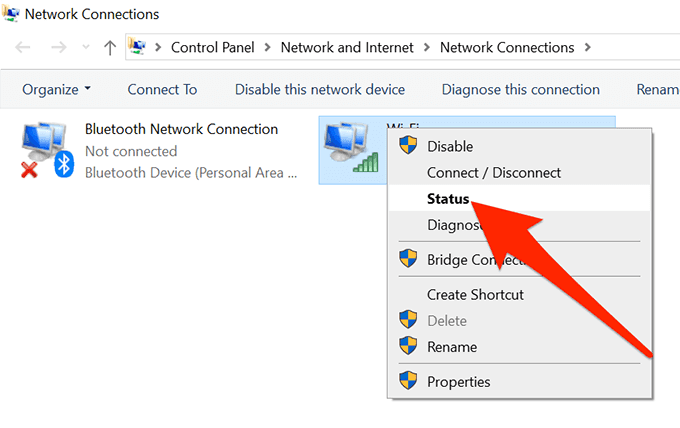
Task: Navigate back with the left arrow
Action: pyautogui.click(x=23, y=47)
